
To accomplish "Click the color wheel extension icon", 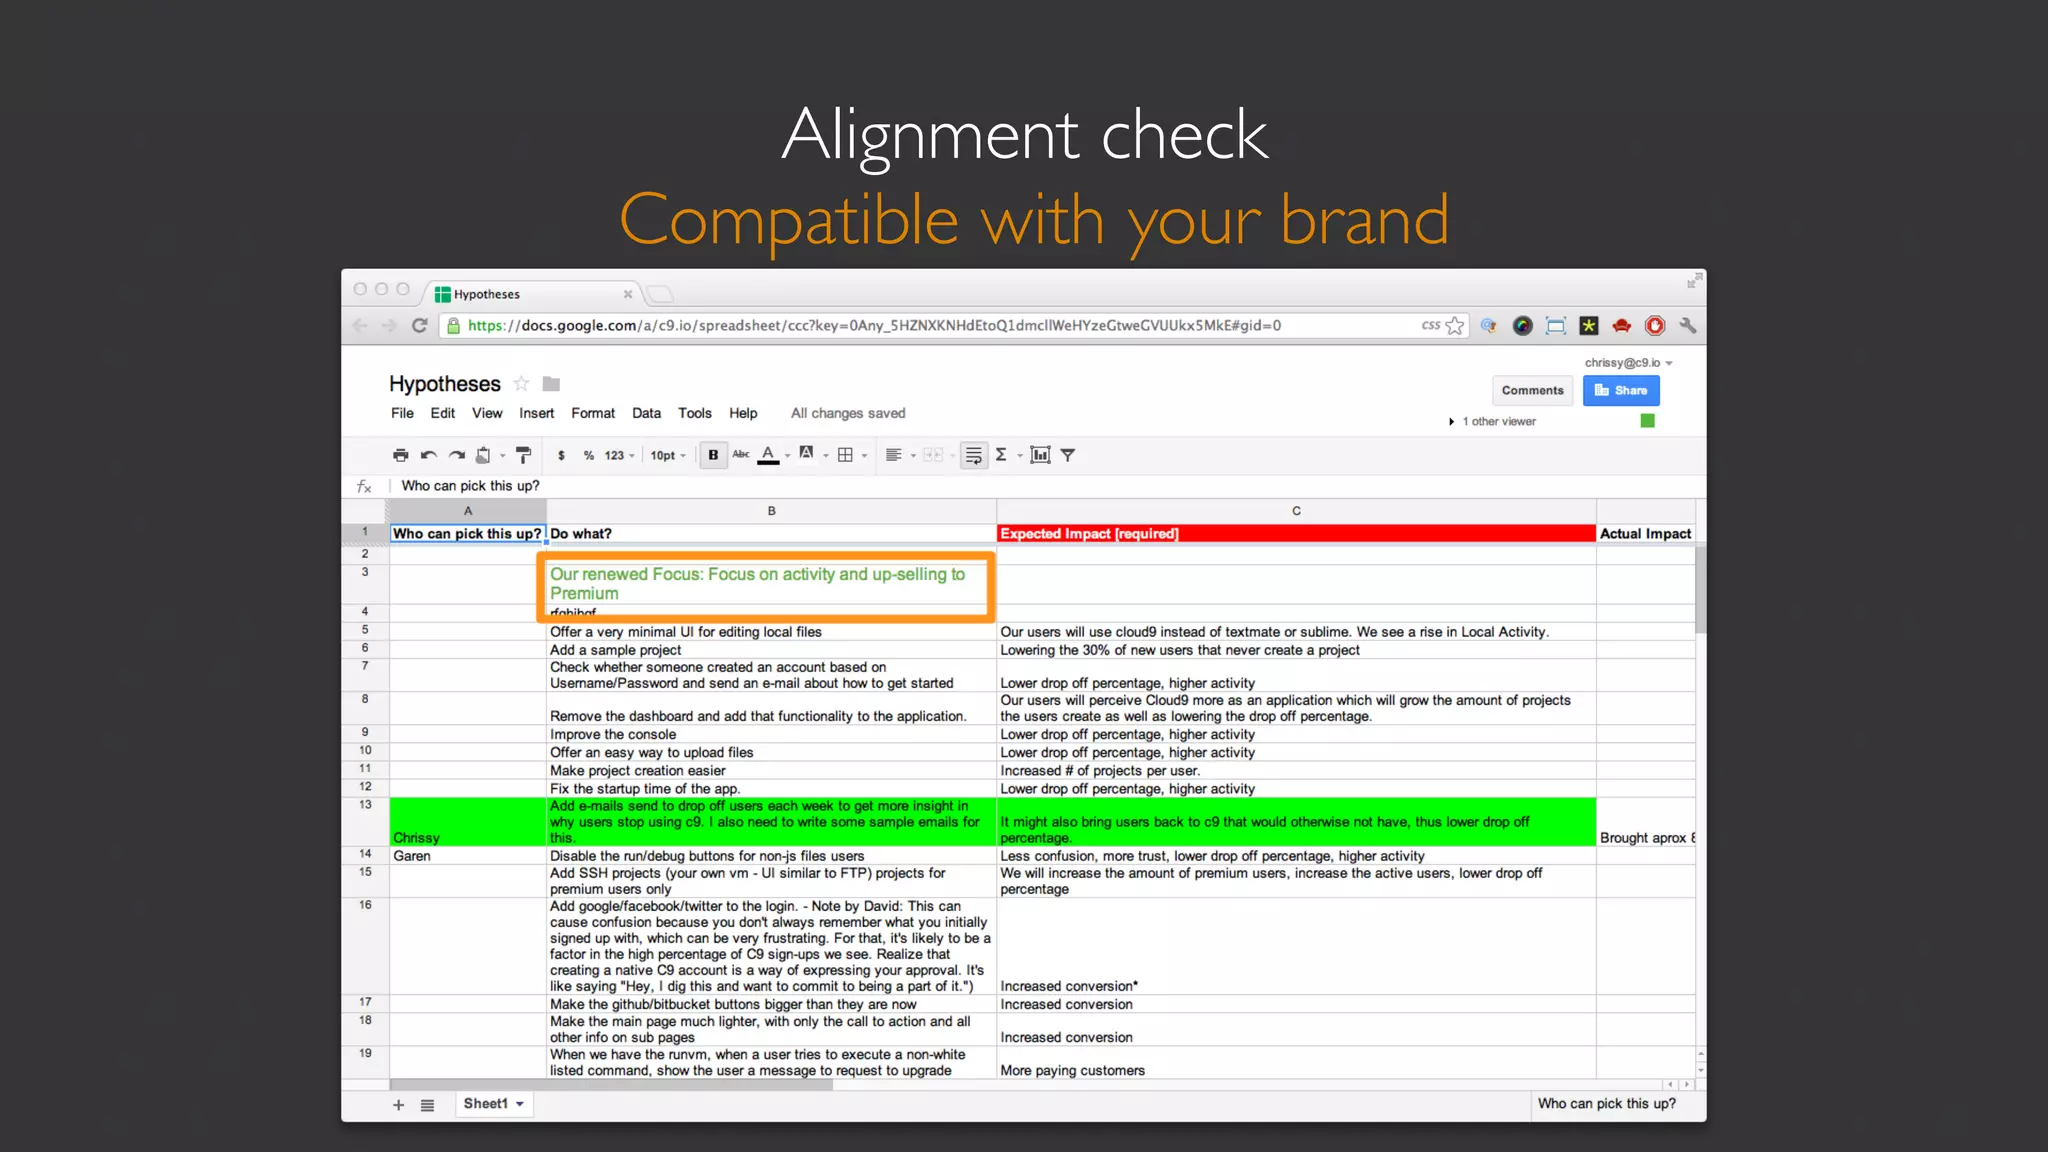I will pos(1522,325).
